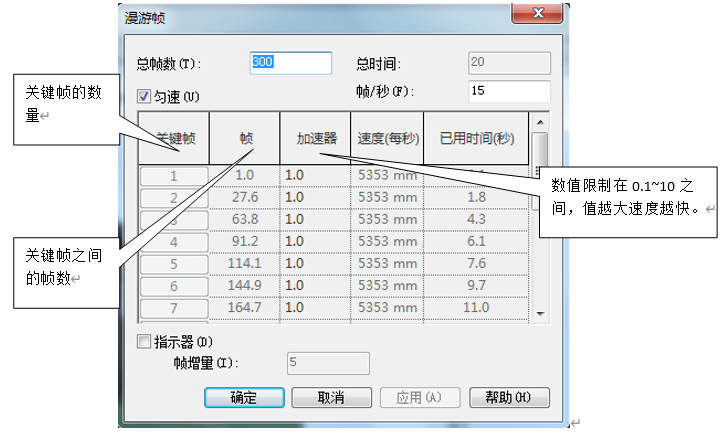Click the 加速器 column header
The image size is (724, 432).
[x=315, y=137]
